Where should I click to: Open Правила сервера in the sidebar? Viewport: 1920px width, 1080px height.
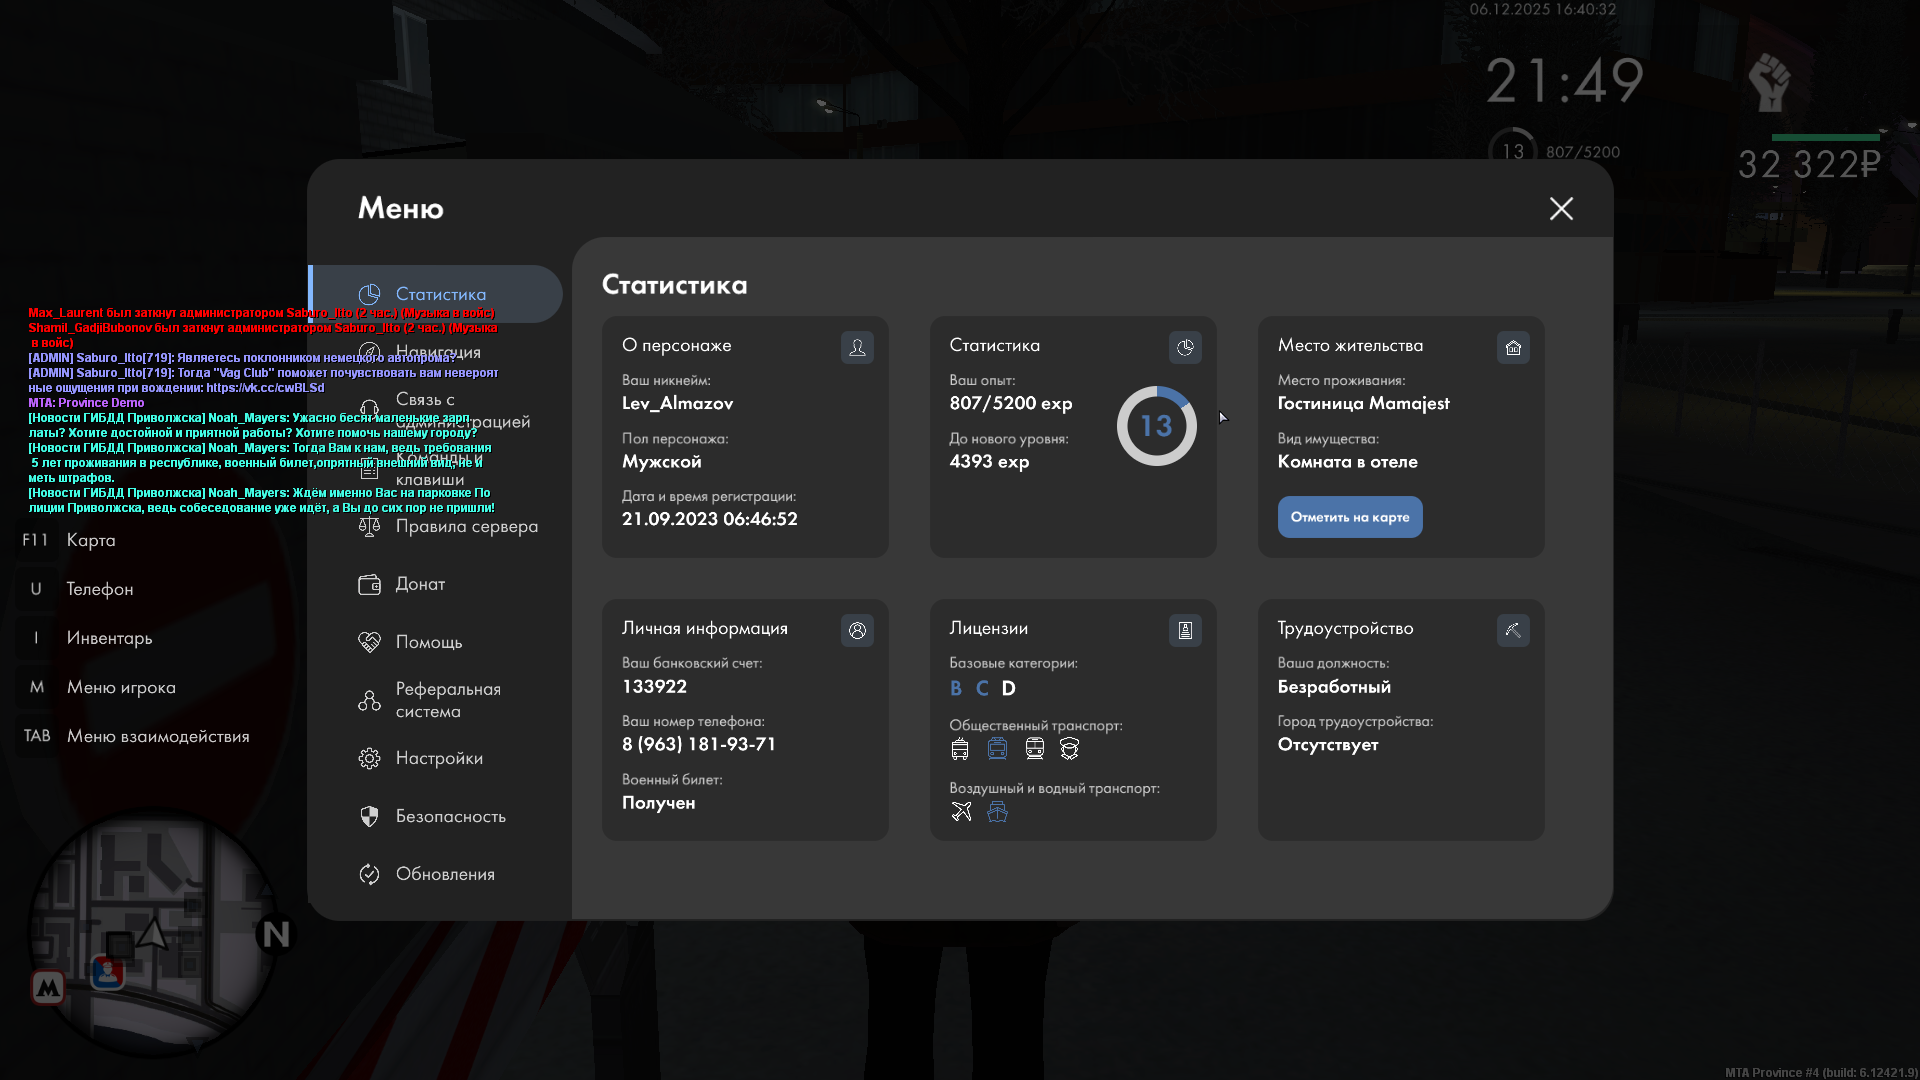(x=465, y=526)
